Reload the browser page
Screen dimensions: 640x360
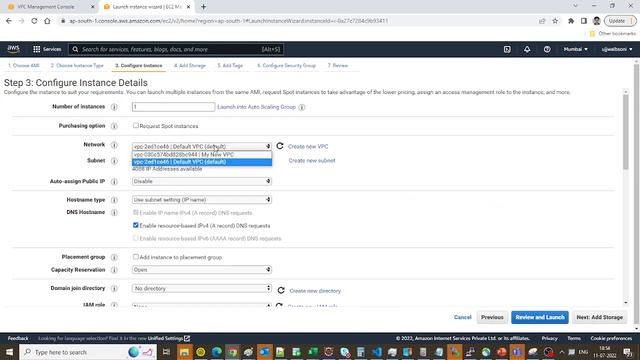[34, 21]
